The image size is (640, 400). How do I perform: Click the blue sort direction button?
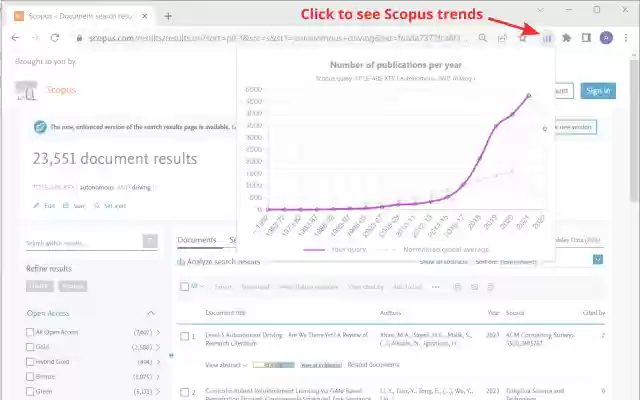598,259
